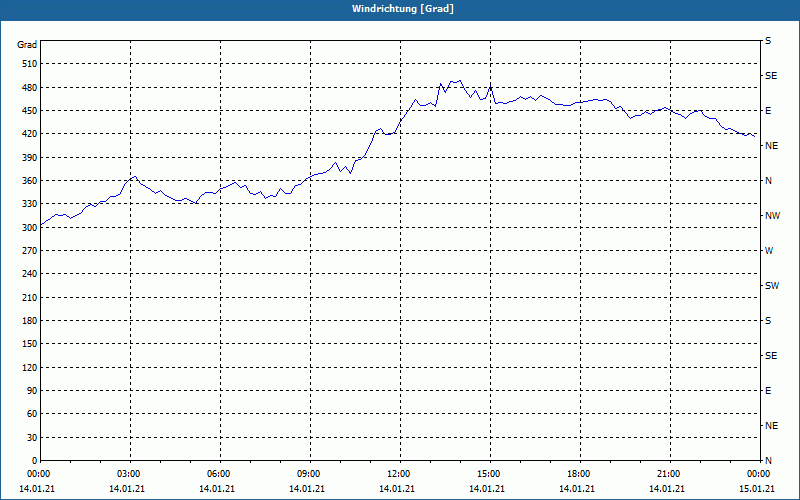Click the 300 left axis label

[30, 228]
